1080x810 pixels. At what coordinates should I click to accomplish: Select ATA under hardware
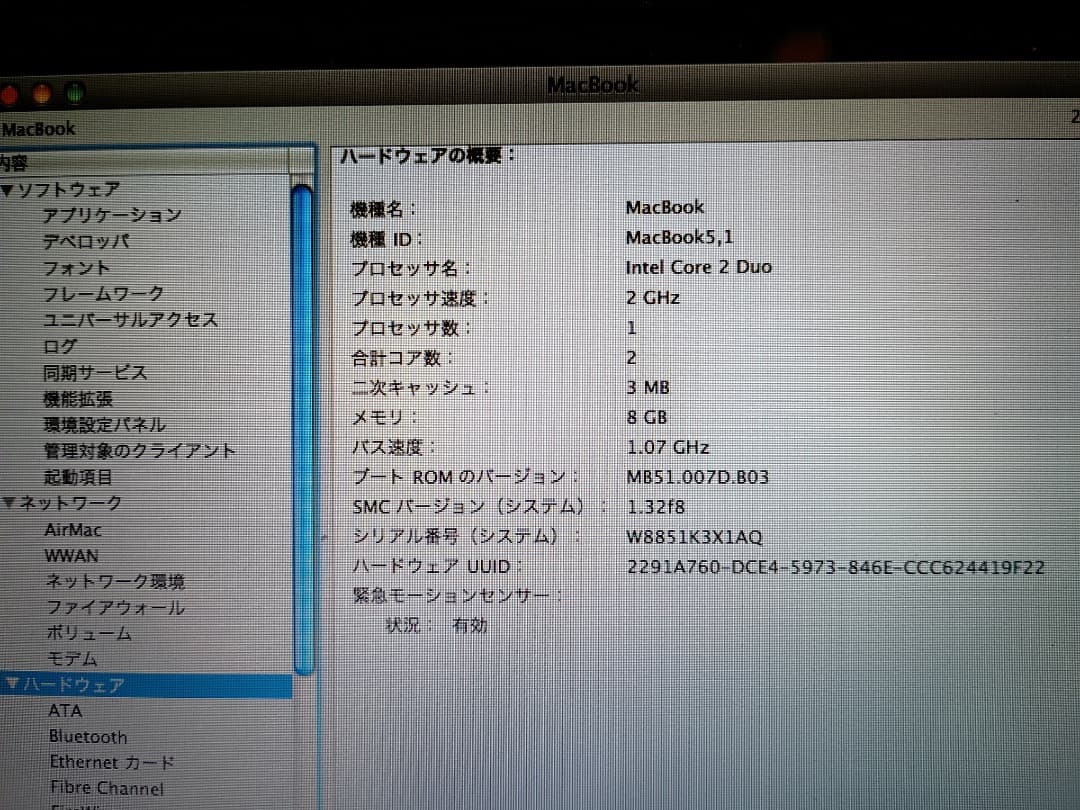click(65, 711)
